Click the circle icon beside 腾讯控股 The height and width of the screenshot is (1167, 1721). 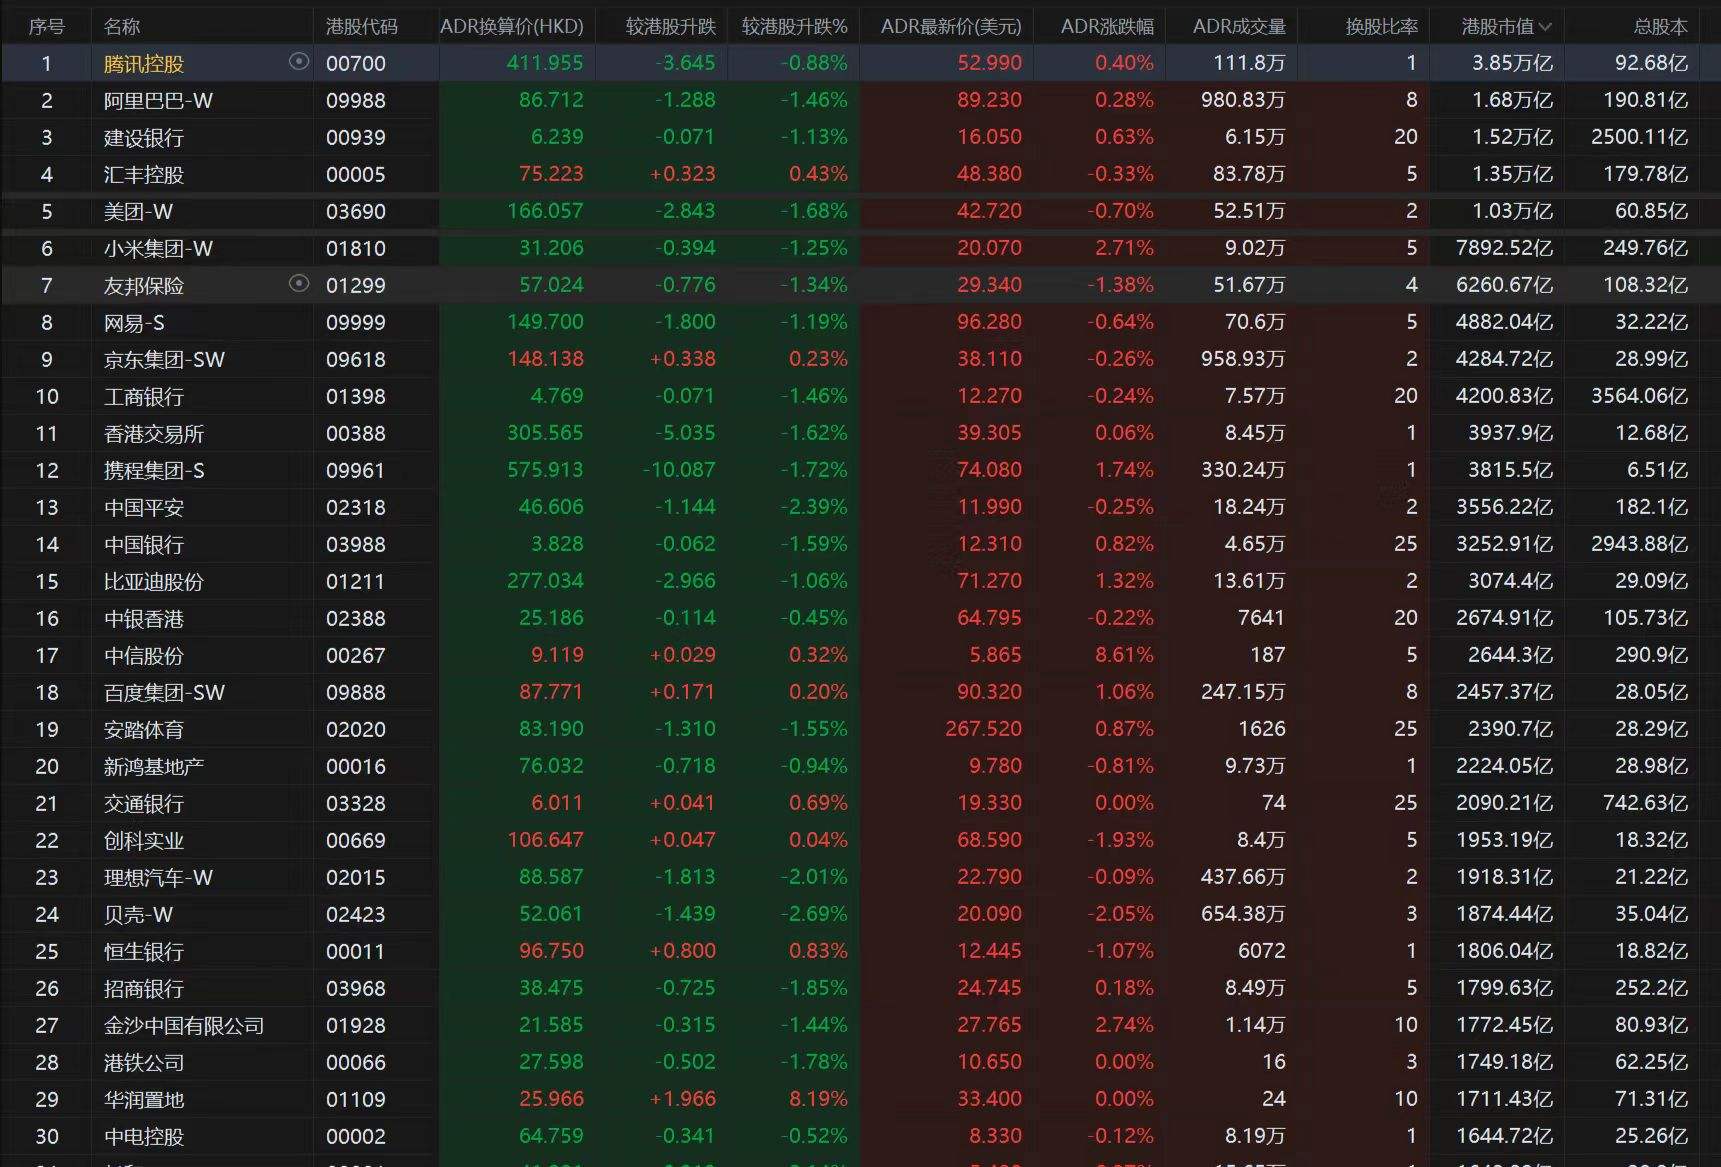pyautogui.click(x=298, y=62)
